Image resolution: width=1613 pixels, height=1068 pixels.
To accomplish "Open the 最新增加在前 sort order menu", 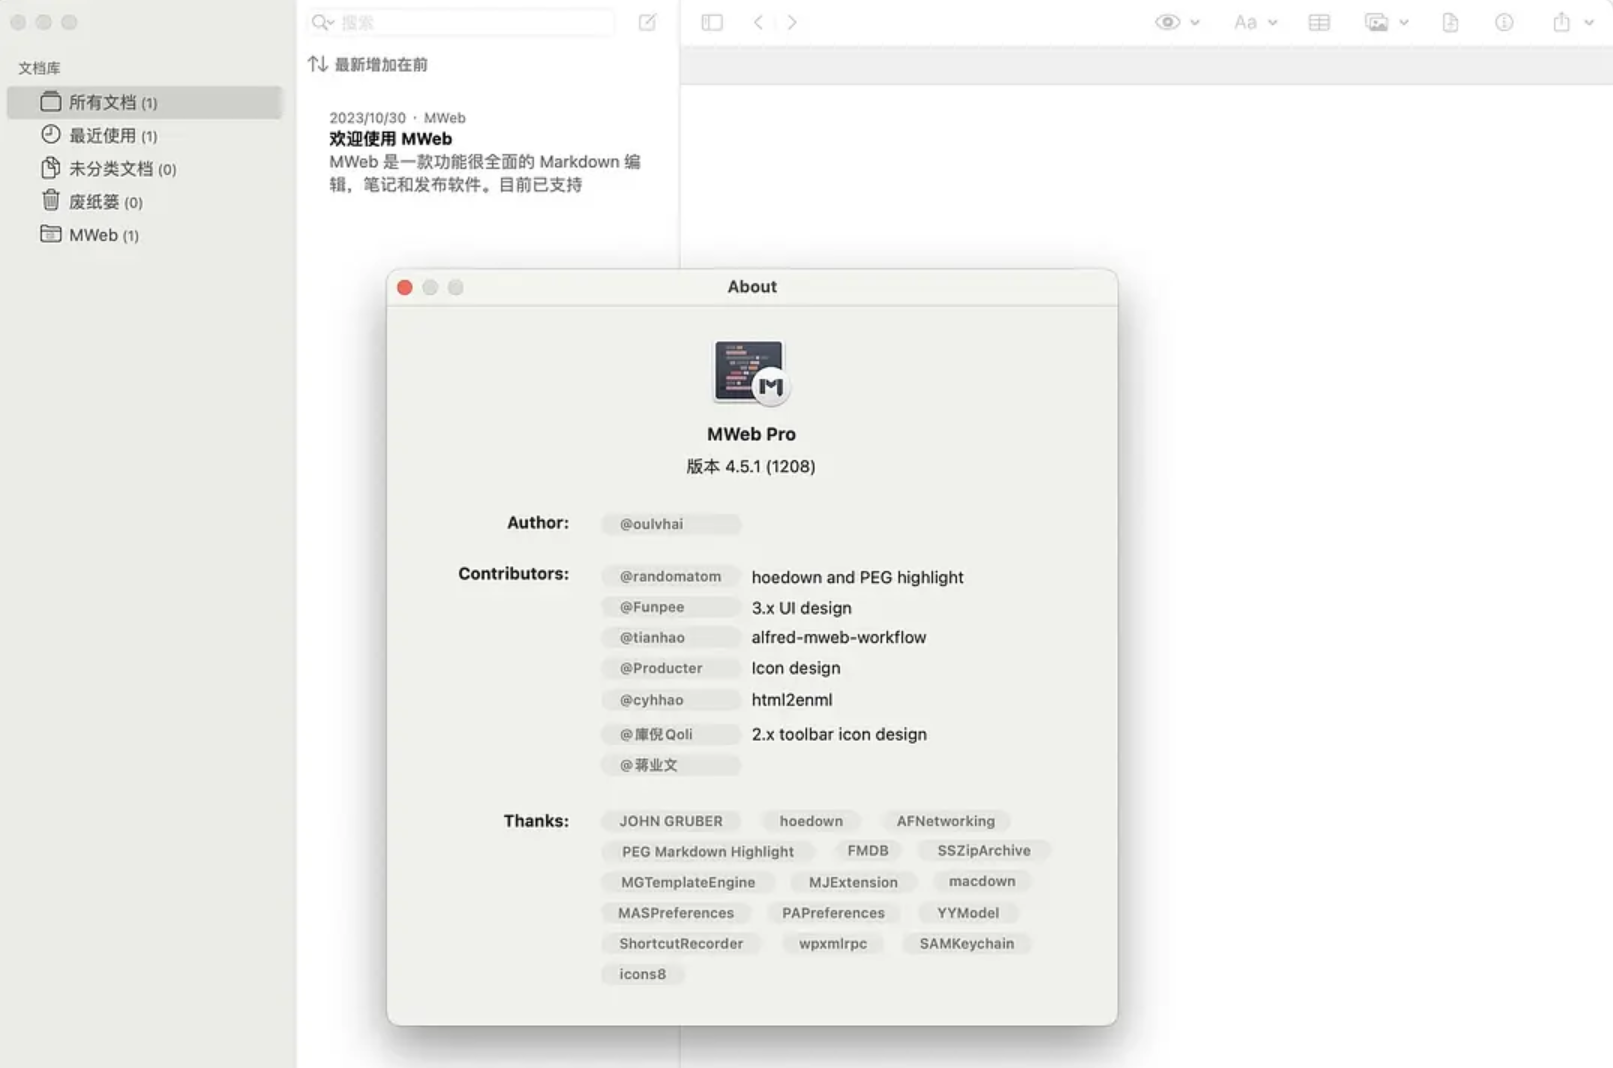I will point(368,64).
